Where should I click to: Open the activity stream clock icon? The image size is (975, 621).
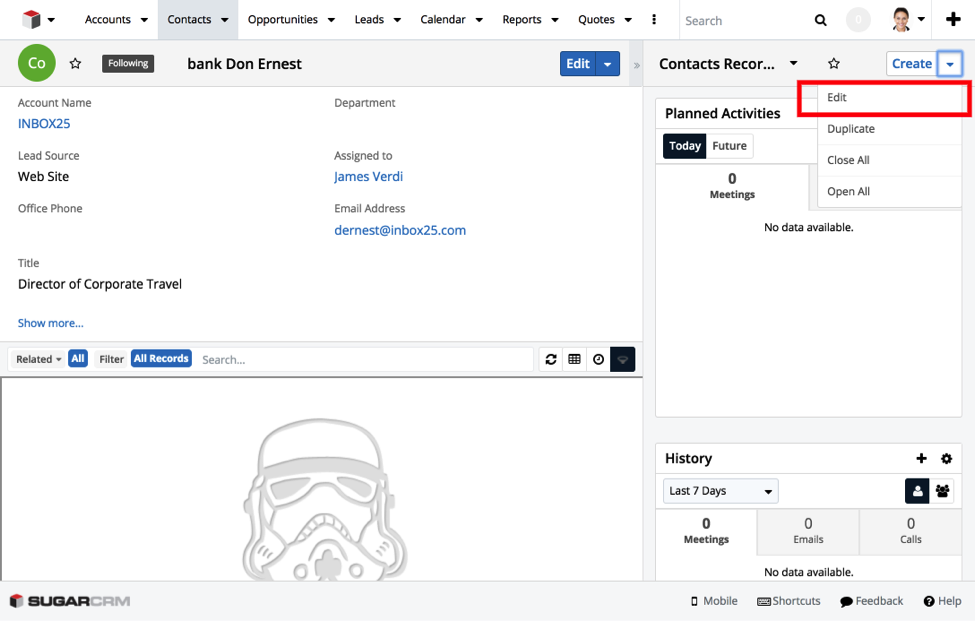tap(598, 359)
